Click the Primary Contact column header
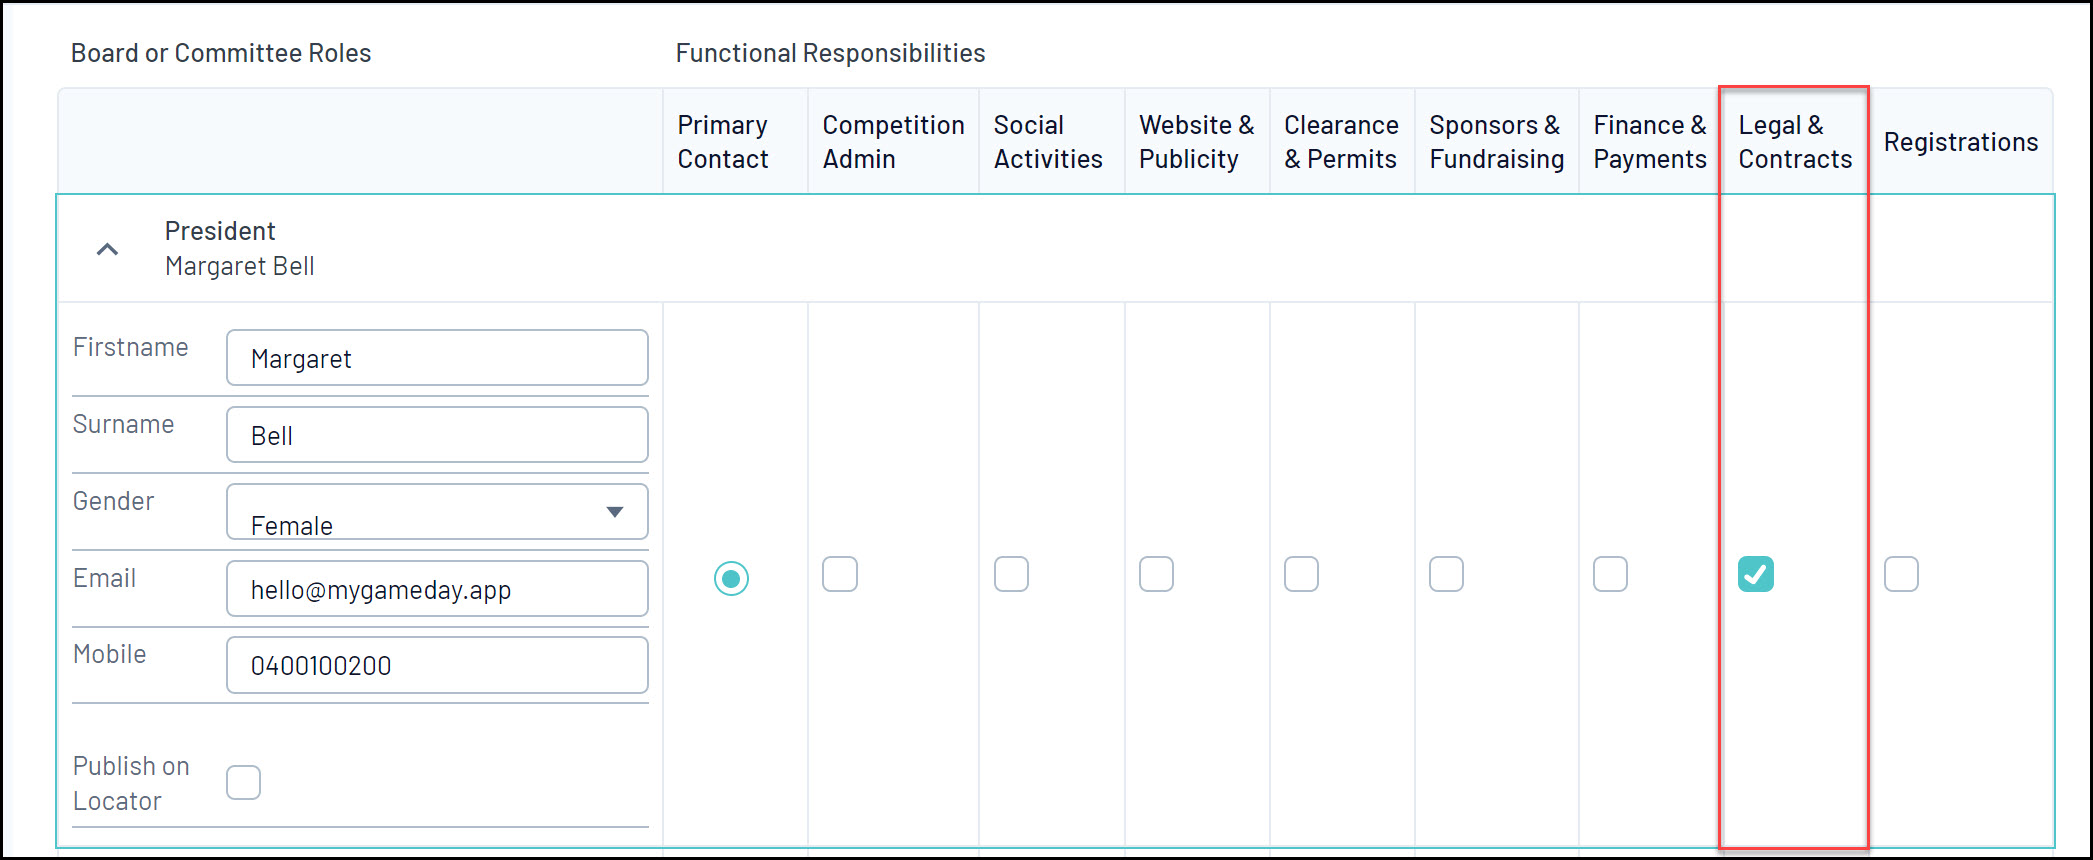 (x=723, y=142)
